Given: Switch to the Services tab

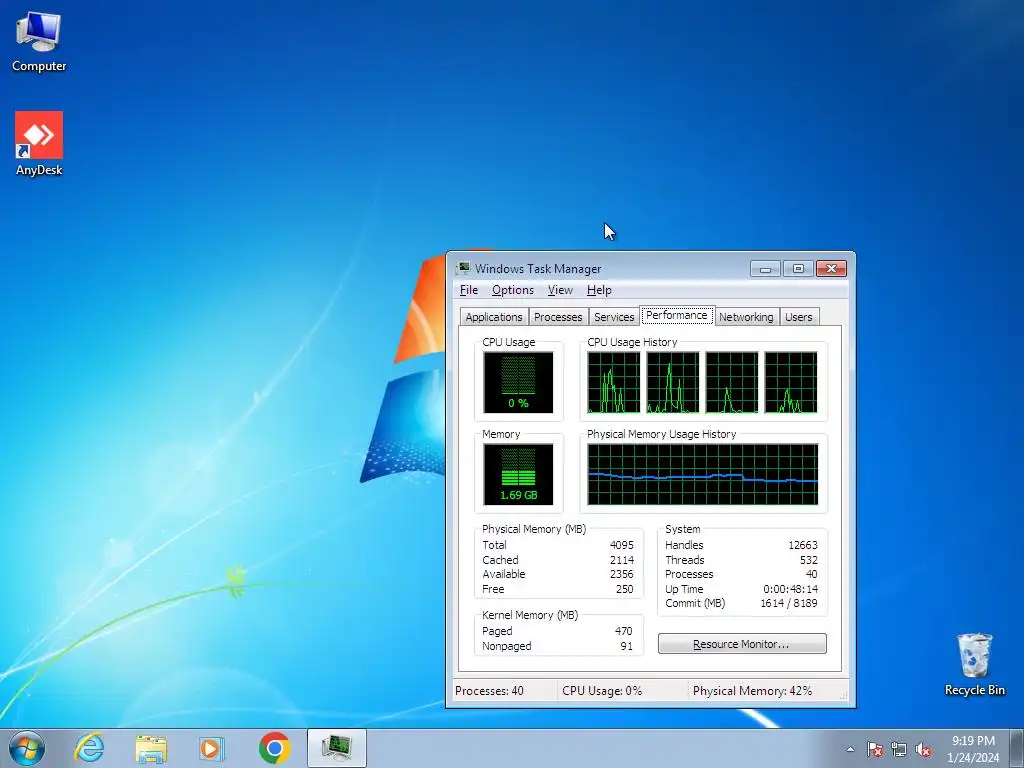Looking at the screenshot, I should [x=614, y=317].
